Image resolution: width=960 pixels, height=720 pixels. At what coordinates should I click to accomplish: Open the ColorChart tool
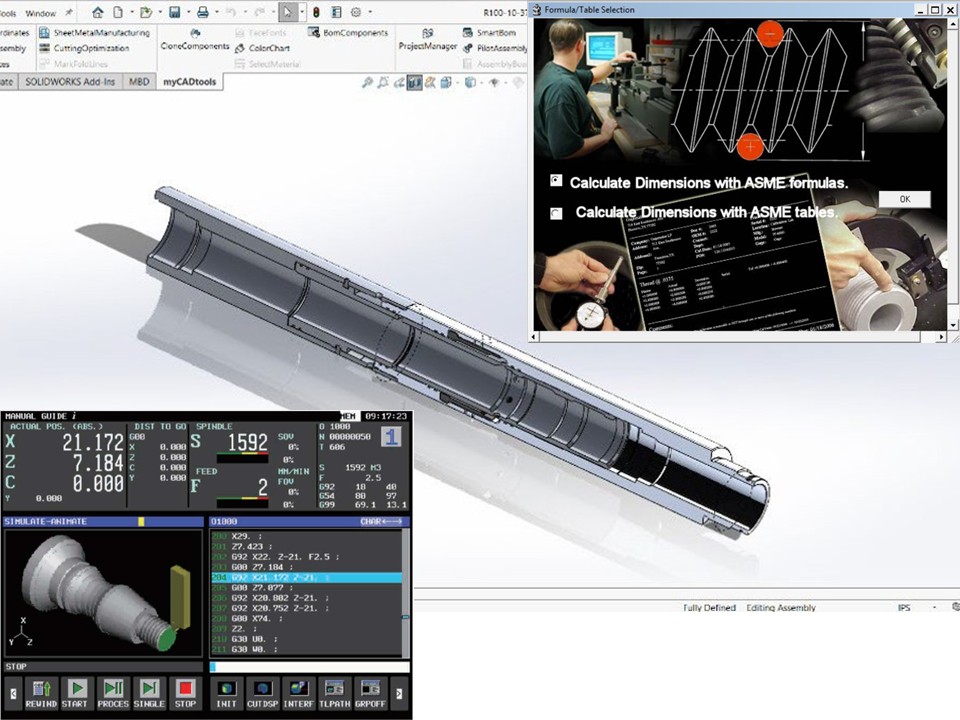[262, 48]
